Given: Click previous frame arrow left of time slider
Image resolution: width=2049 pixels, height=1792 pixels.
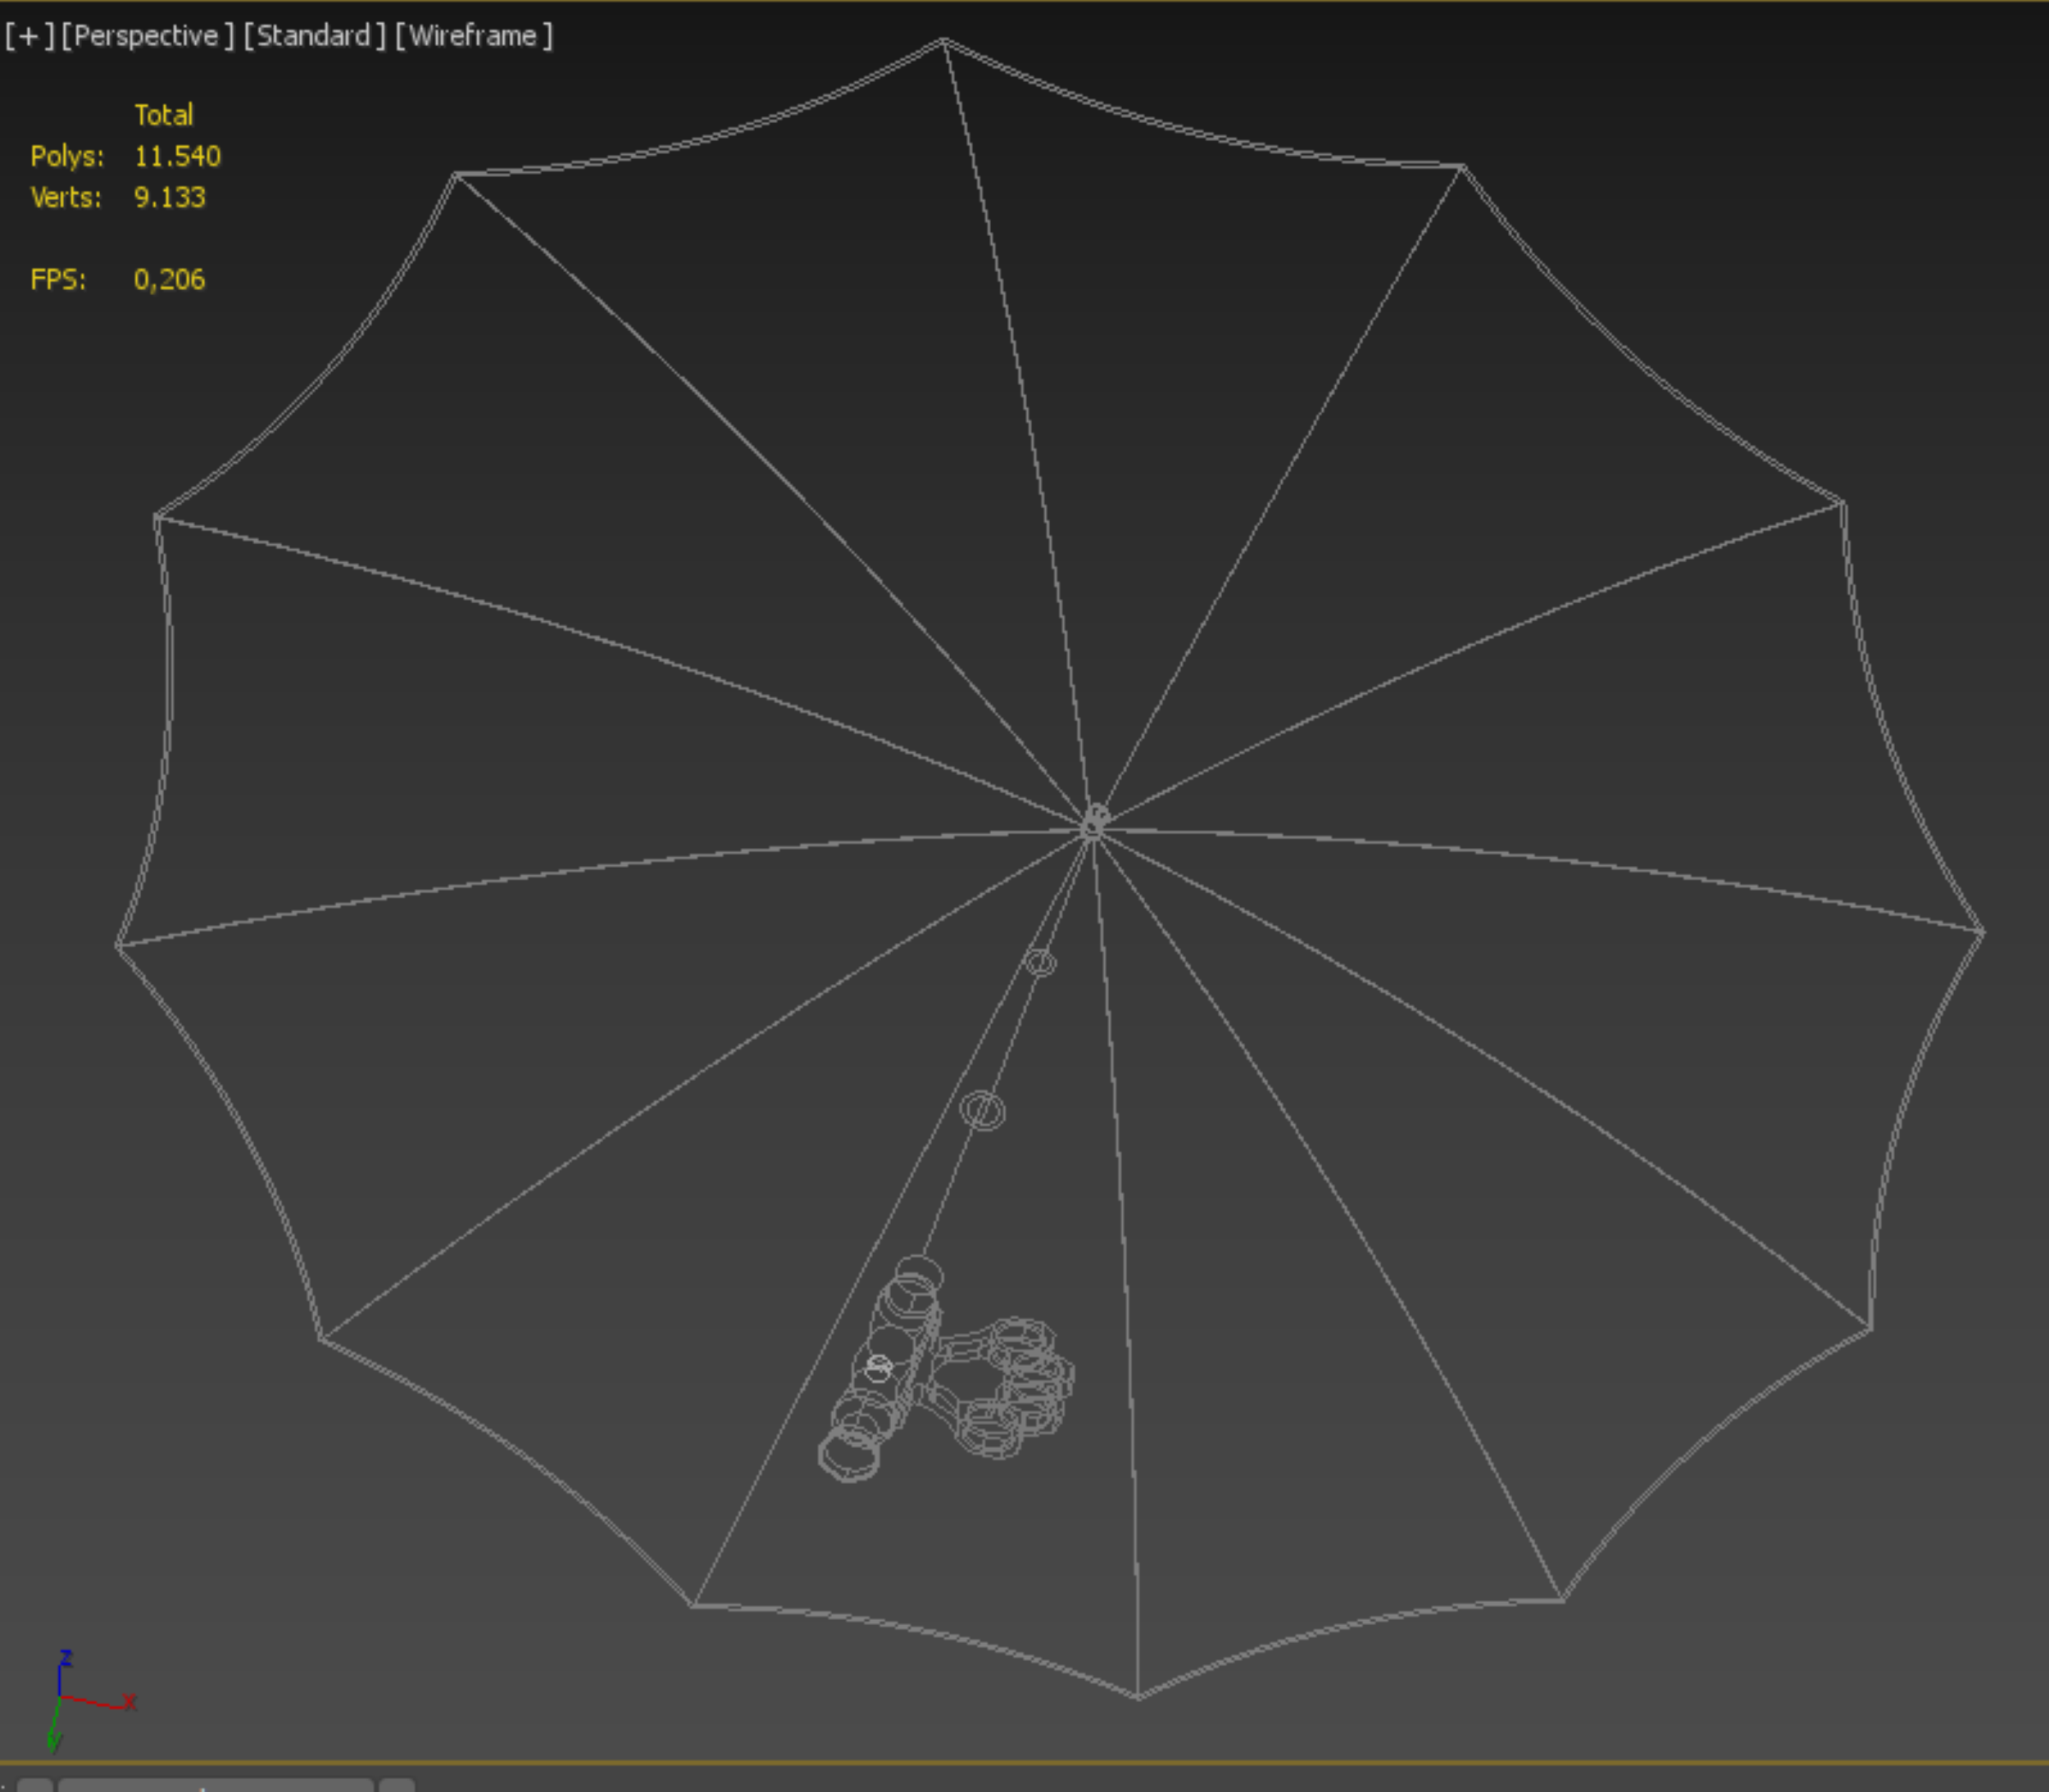Looking at the screenshot, I should coord(34,1785).
